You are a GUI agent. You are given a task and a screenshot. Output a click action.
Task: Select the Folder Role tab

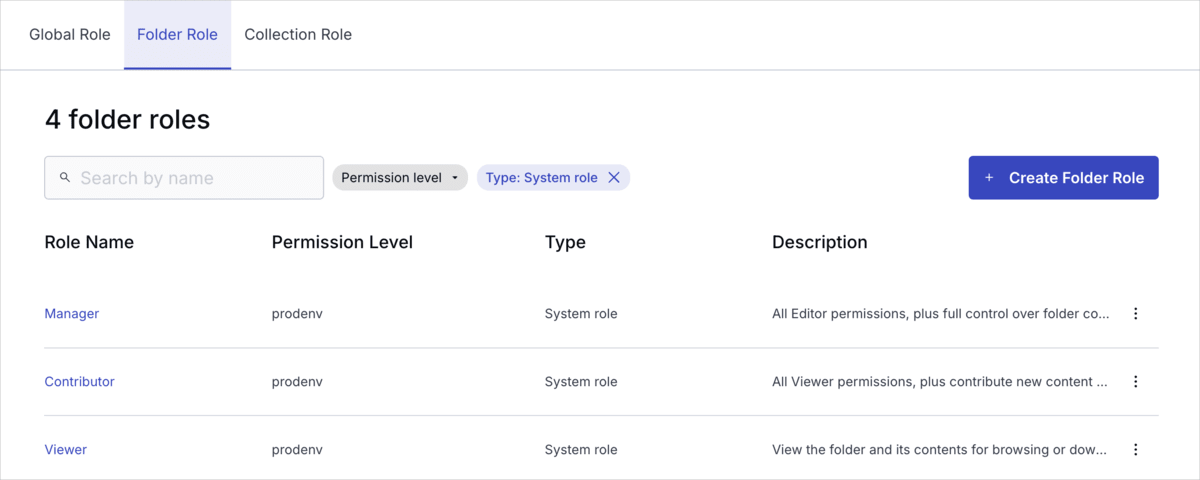(x=177, y=35)
